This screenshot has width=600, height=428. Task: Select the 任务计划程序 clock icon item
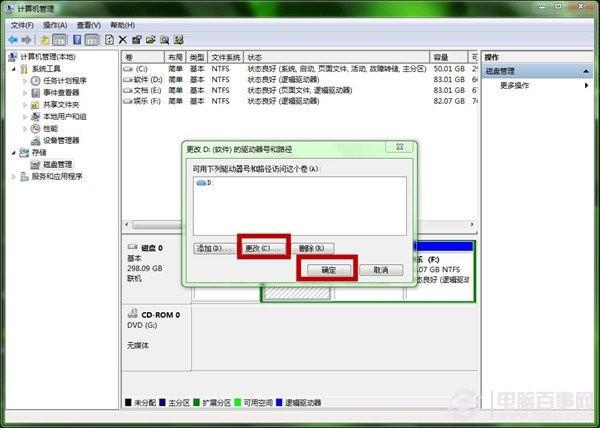[64, 81]
